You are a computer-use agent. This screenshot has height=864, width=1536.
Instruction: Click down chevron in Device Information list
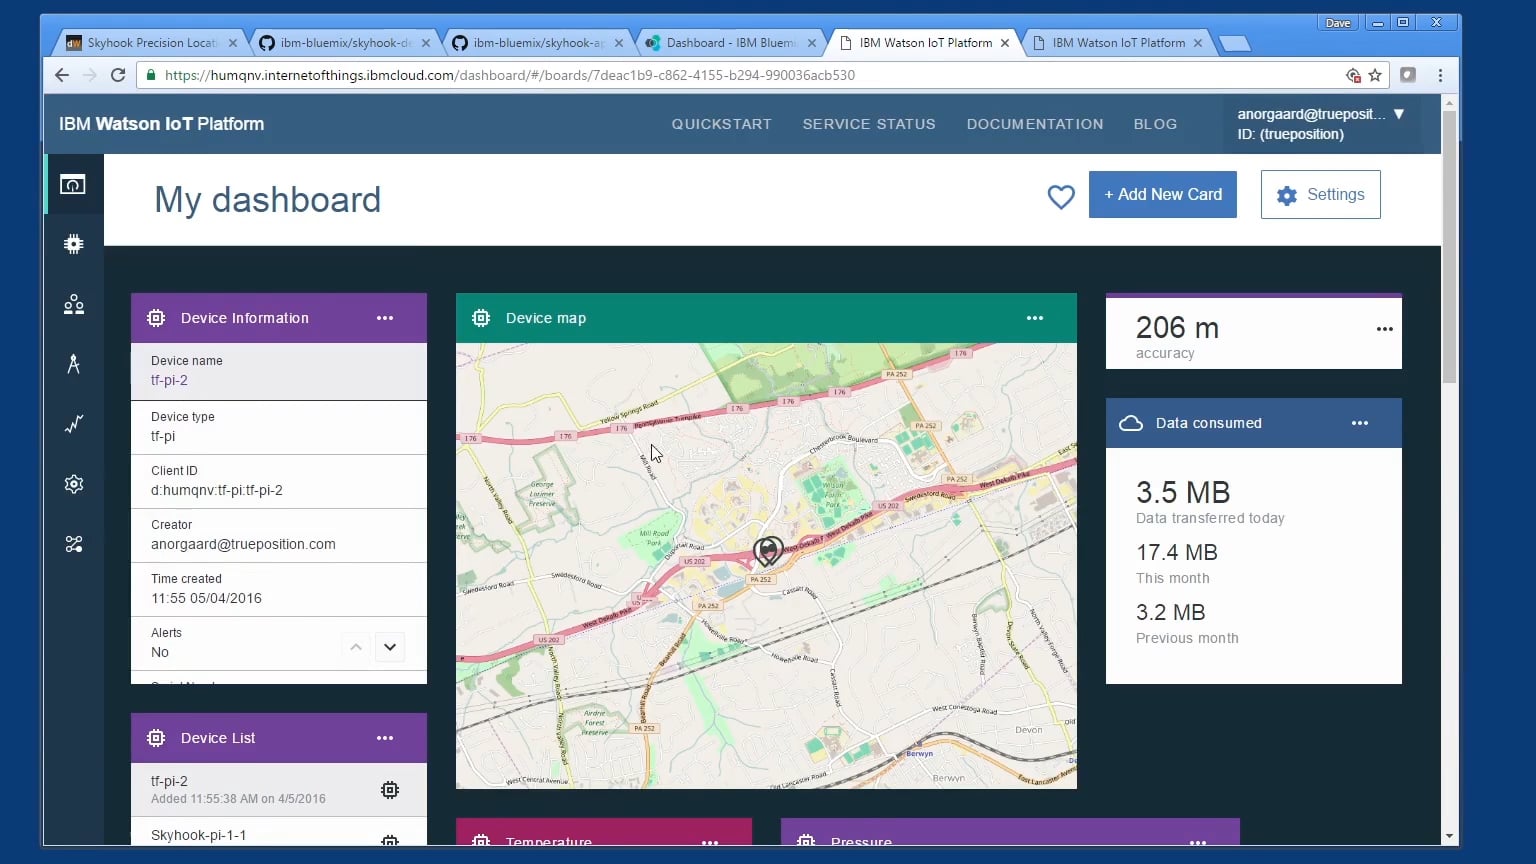coord(390,647)
